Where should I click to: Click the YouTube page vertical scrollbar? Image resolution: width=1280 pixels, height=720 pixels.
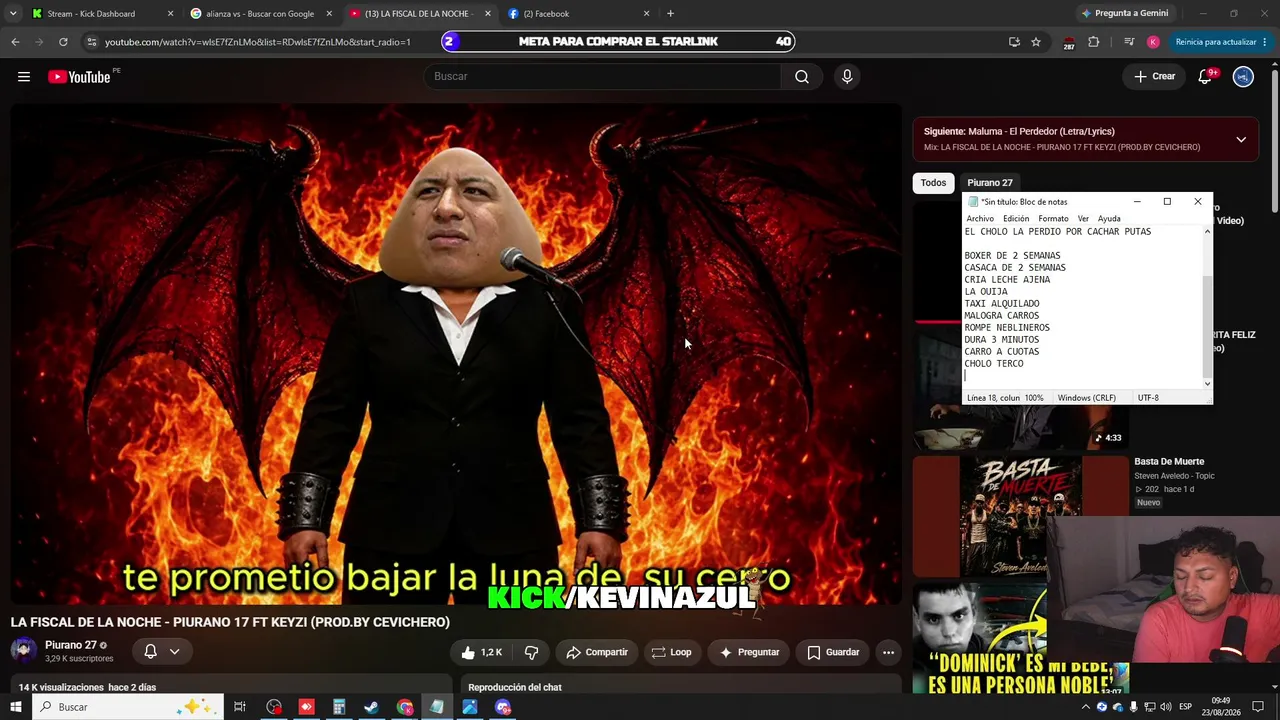pyautogui.click(x=1274, y=140)
